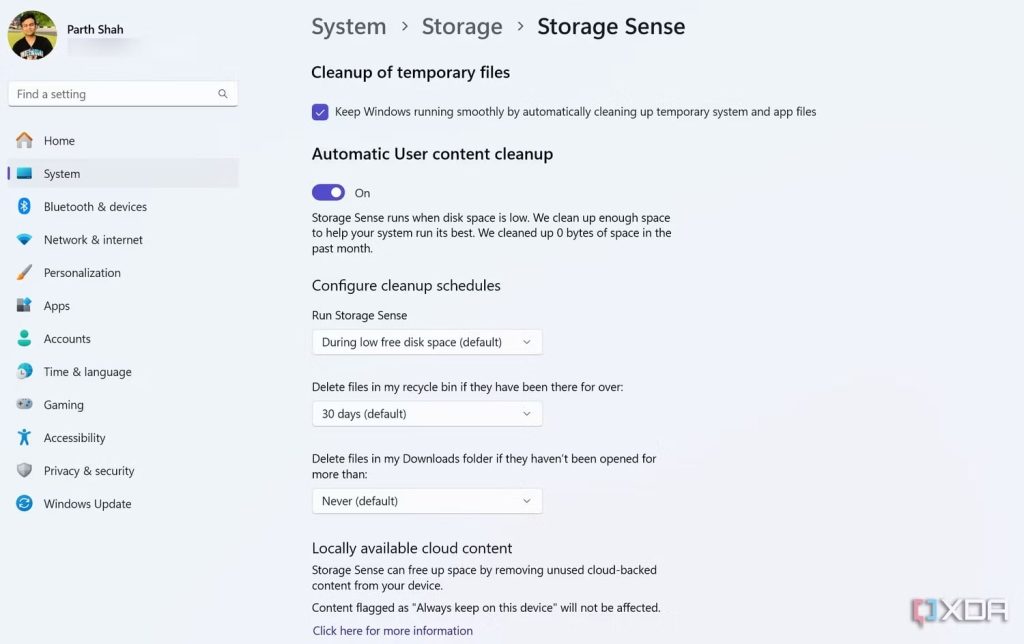Go to Time & language settings
The height and width of the screenshot is (644, 1024).
click(x=87, y=372)
